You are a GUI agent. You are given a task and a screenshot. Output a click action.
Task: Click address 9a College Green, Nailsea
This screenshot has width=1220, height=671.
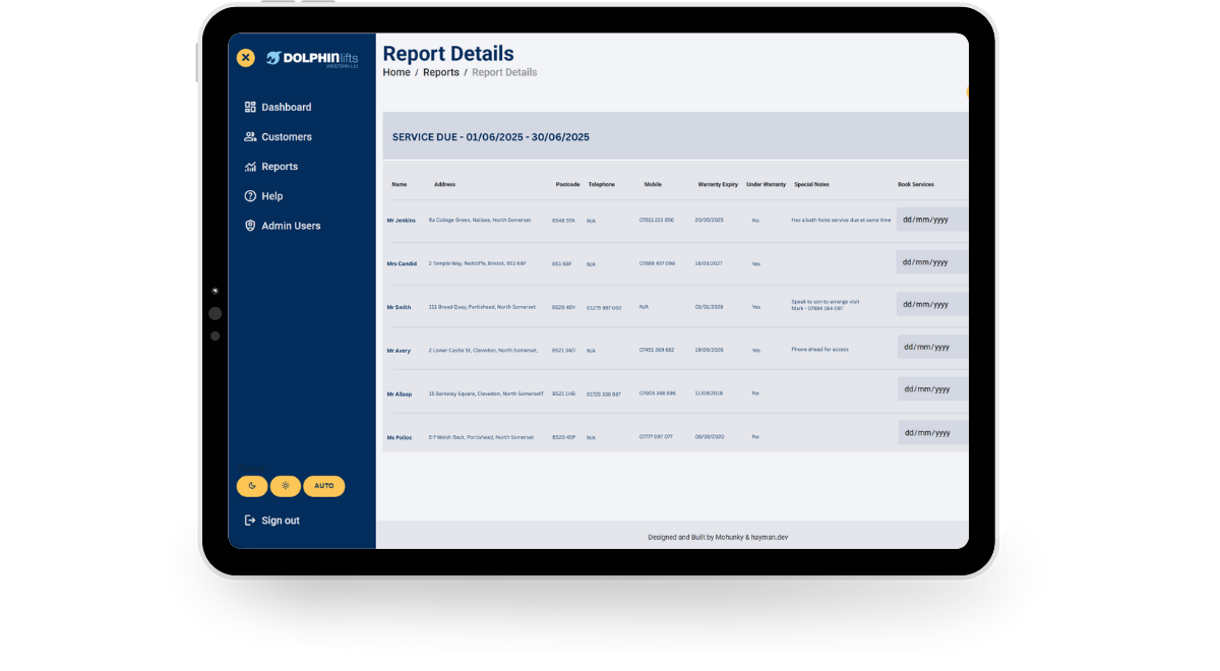click(x=480, y=220)
